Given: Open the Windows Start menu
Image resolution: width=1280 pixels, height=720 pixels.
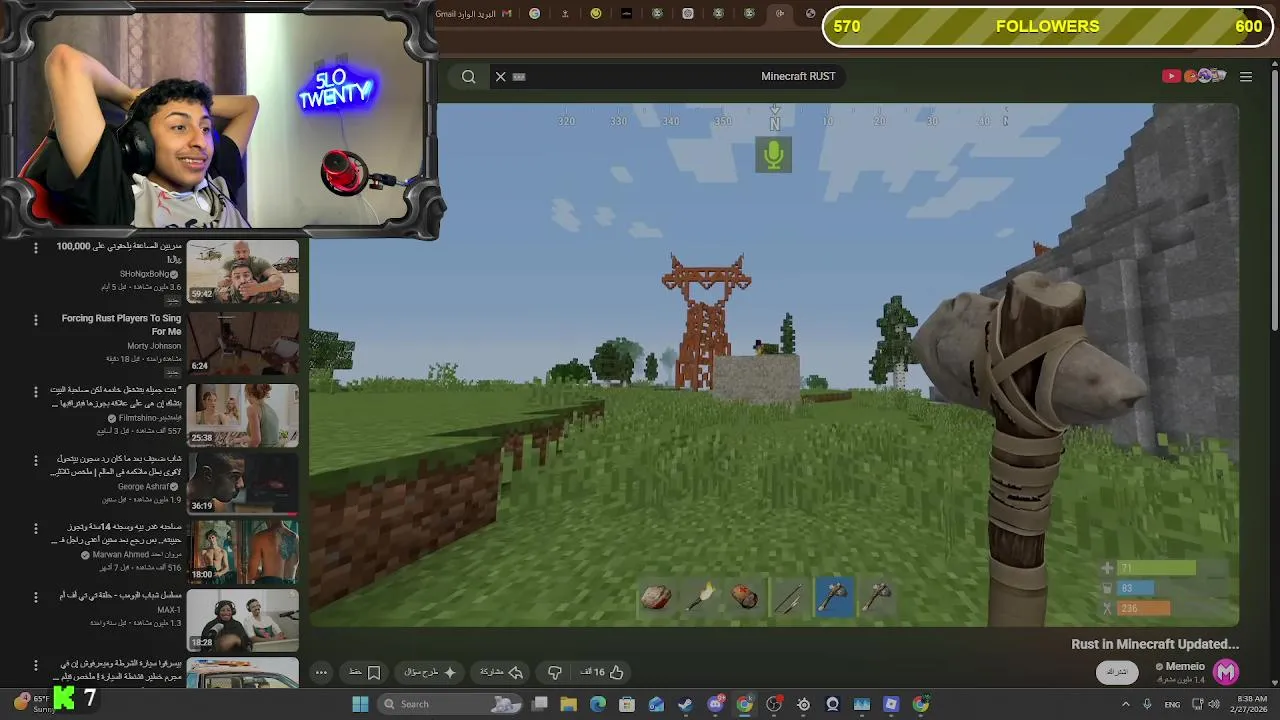Looking at the screenshot, I should click(360, 704).
